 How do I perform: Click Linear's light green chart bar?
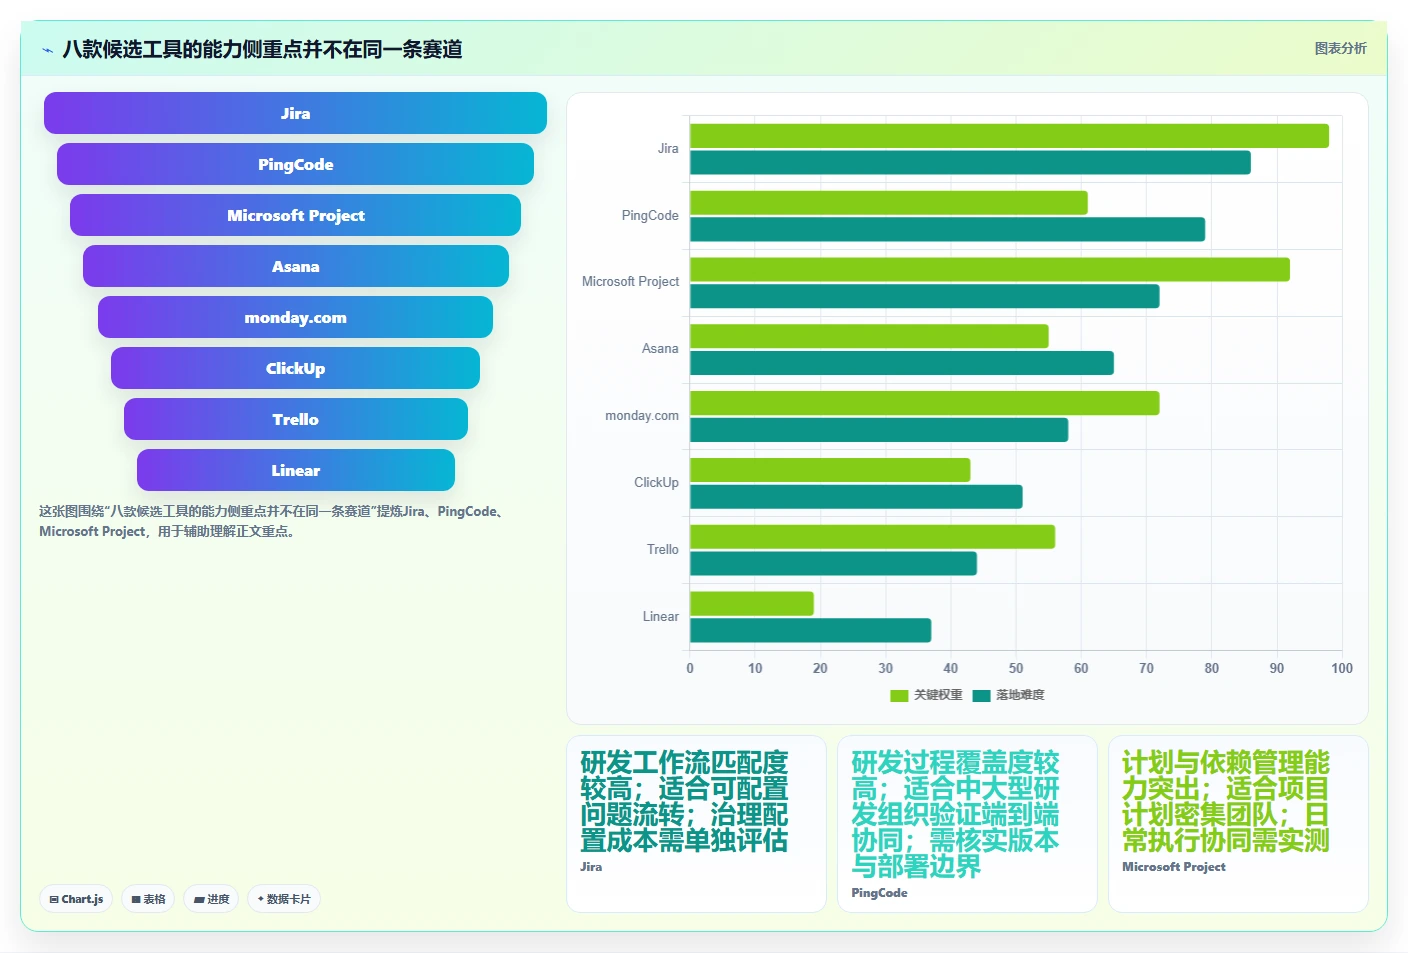[x=752, y=604]
